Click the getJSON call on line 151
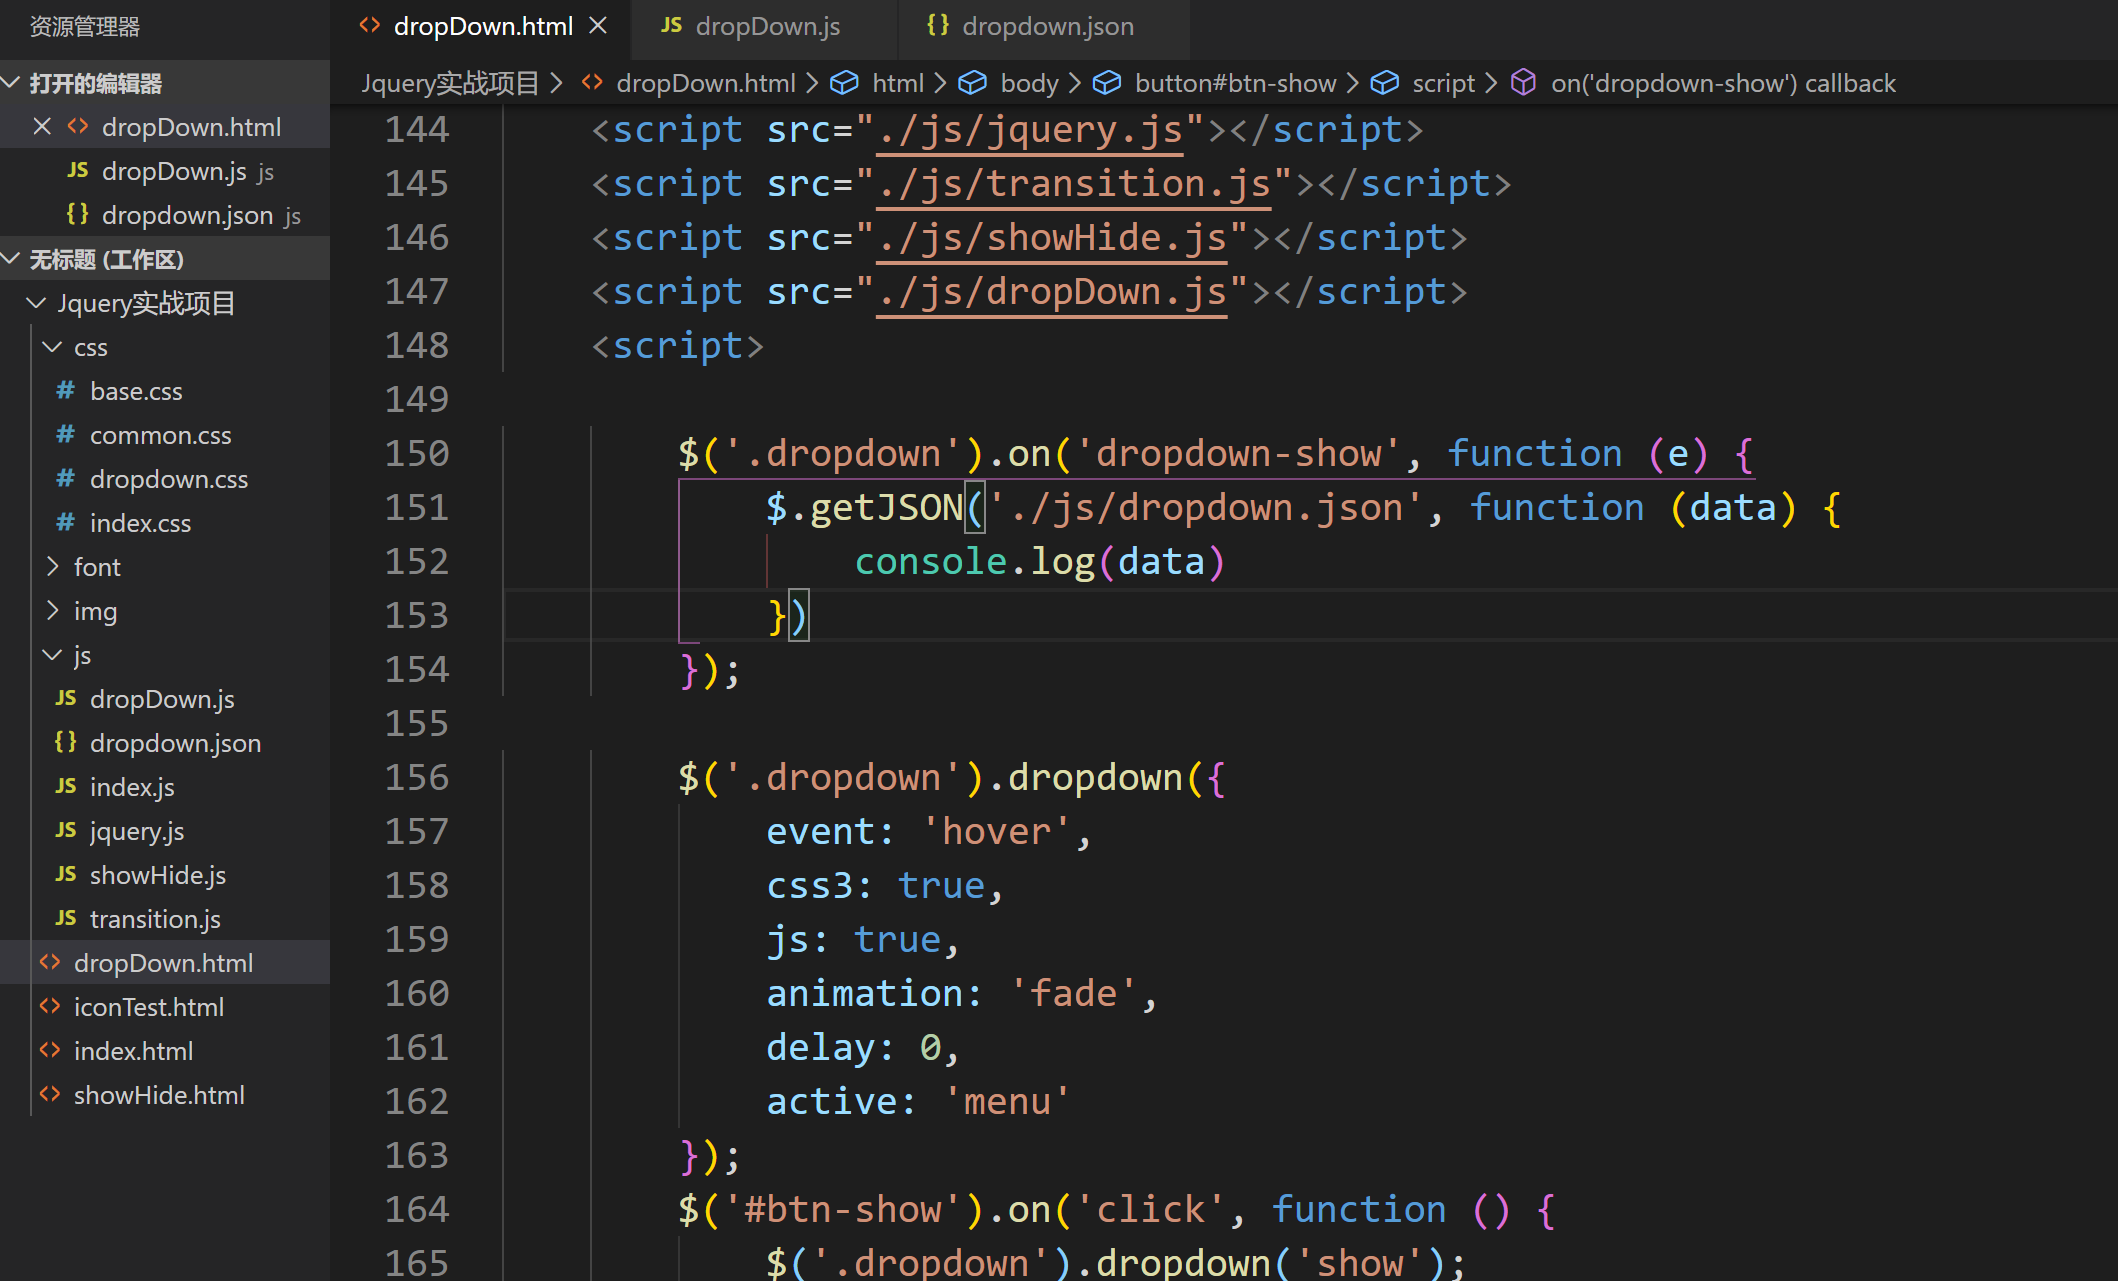 (886, 508)
